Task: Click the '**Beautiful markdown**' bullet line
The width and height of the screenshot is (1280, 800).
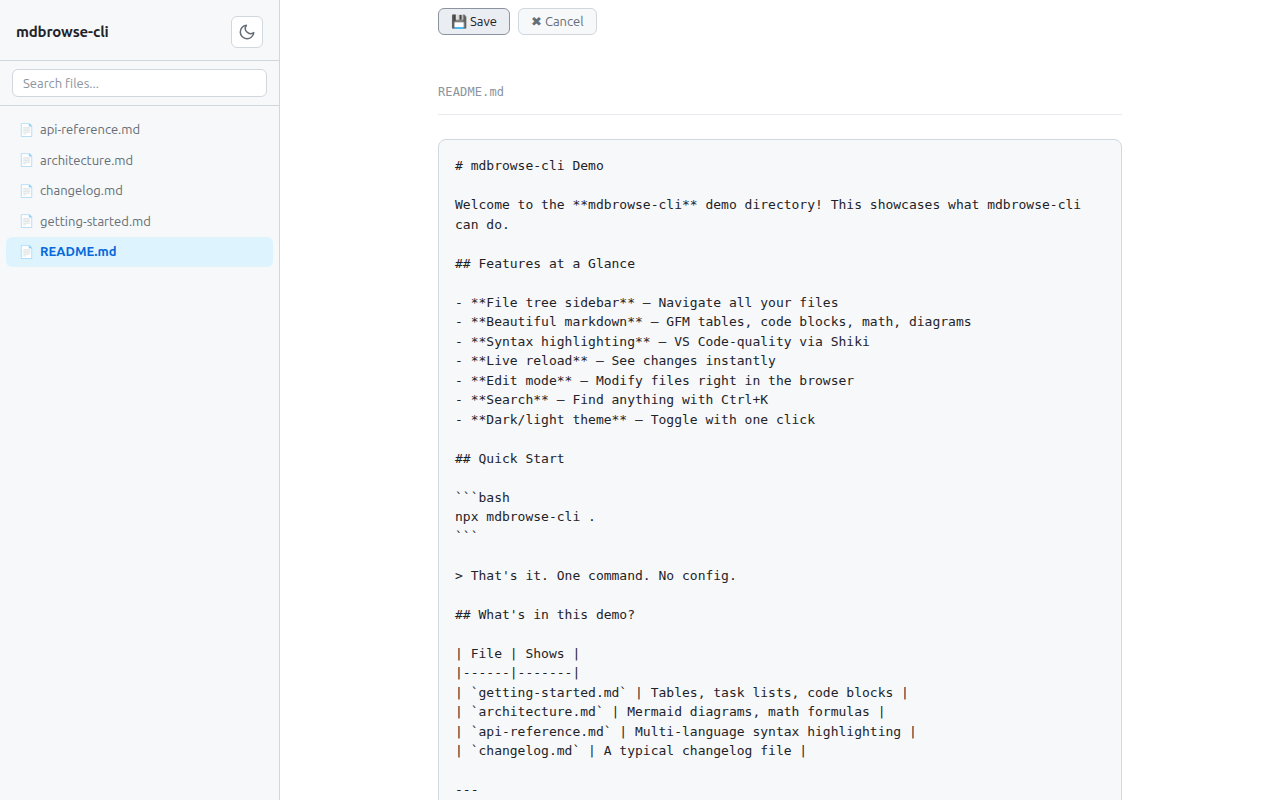Action: tap(713, 322)
